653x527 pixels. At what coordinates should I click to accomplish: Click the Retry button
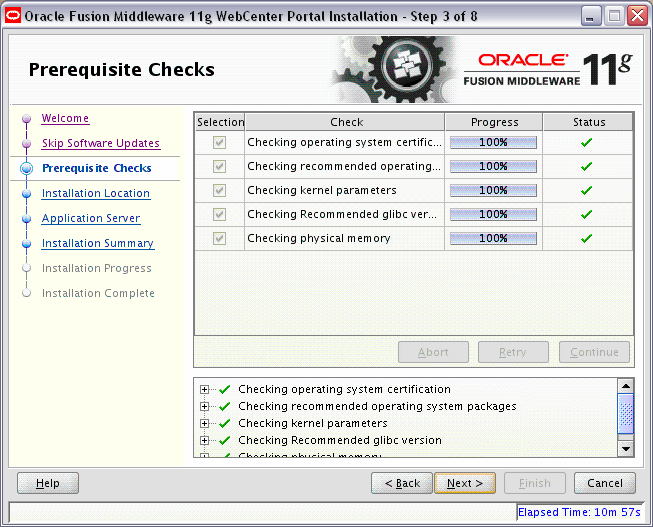point(513,352)
